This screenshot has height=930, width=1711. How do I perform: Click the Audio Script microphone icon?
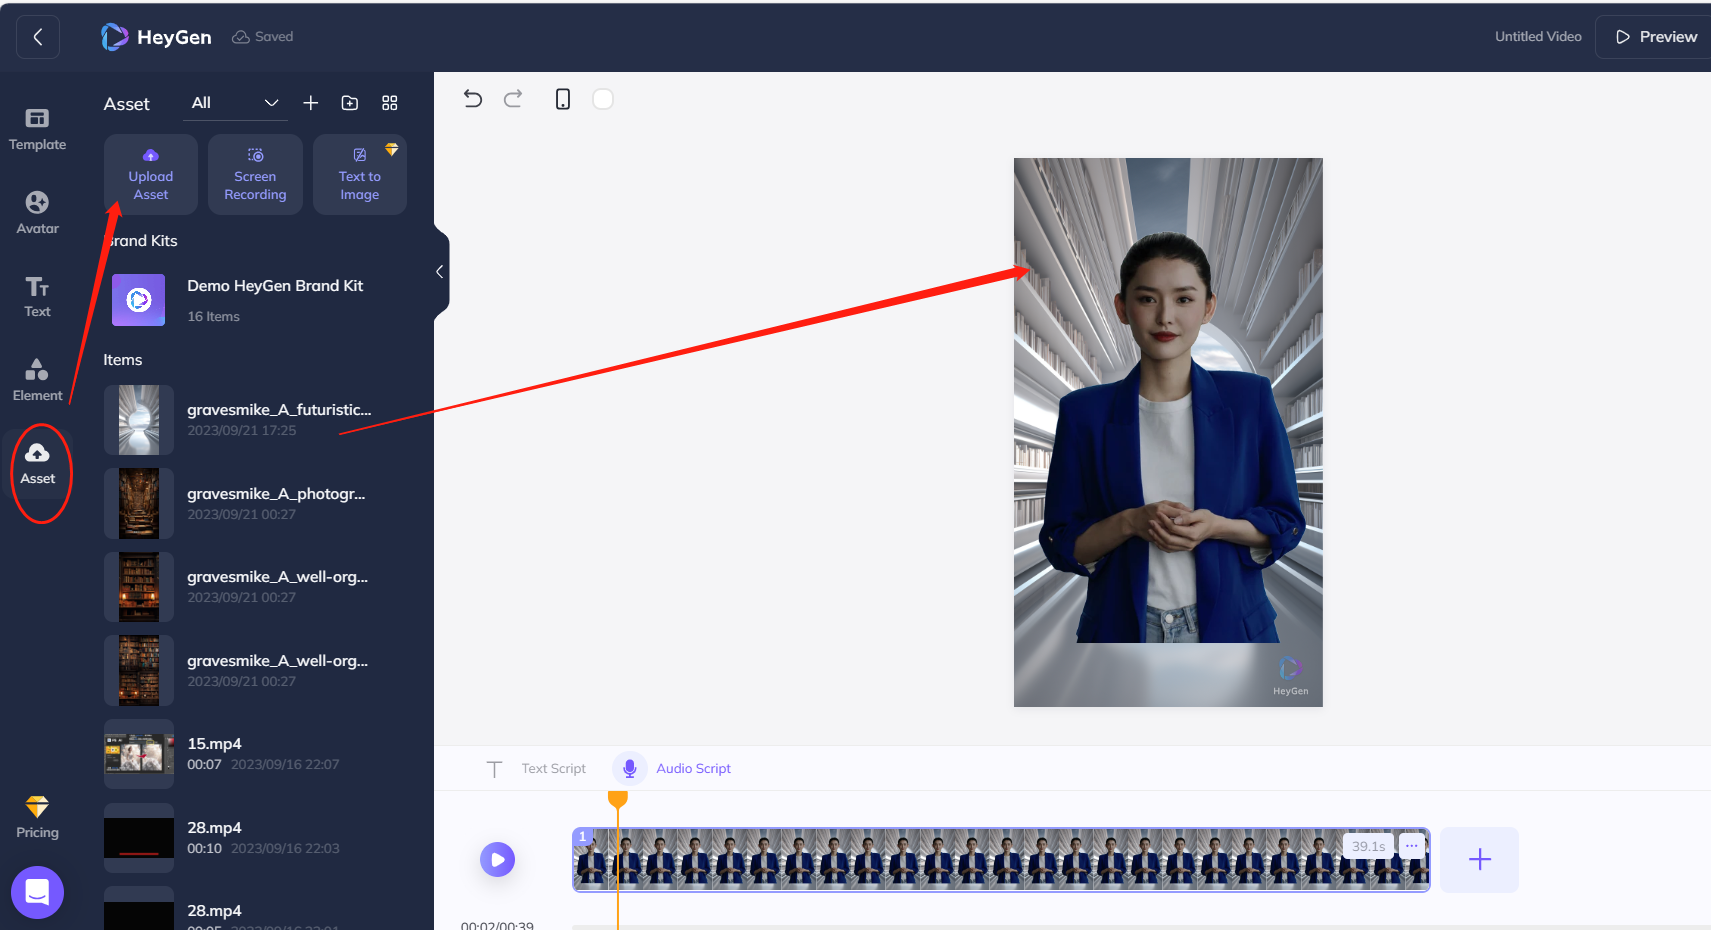click(630, 769)
